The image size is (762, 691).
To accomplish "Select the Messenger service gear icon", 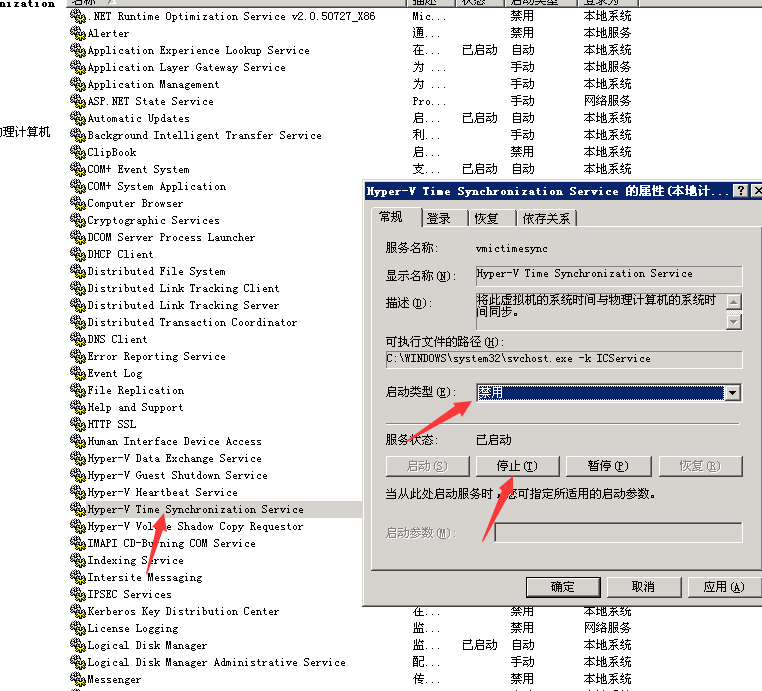I will point(78,679).
